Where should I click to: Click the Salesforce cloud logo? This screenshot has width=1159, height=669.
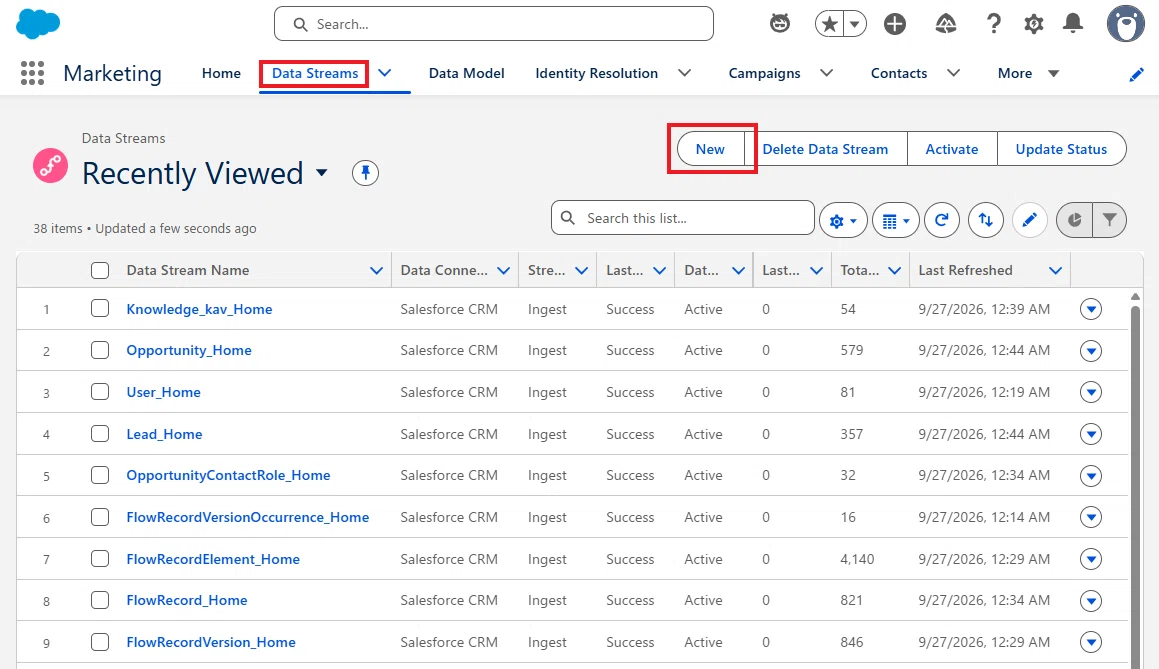click(38, 24)
